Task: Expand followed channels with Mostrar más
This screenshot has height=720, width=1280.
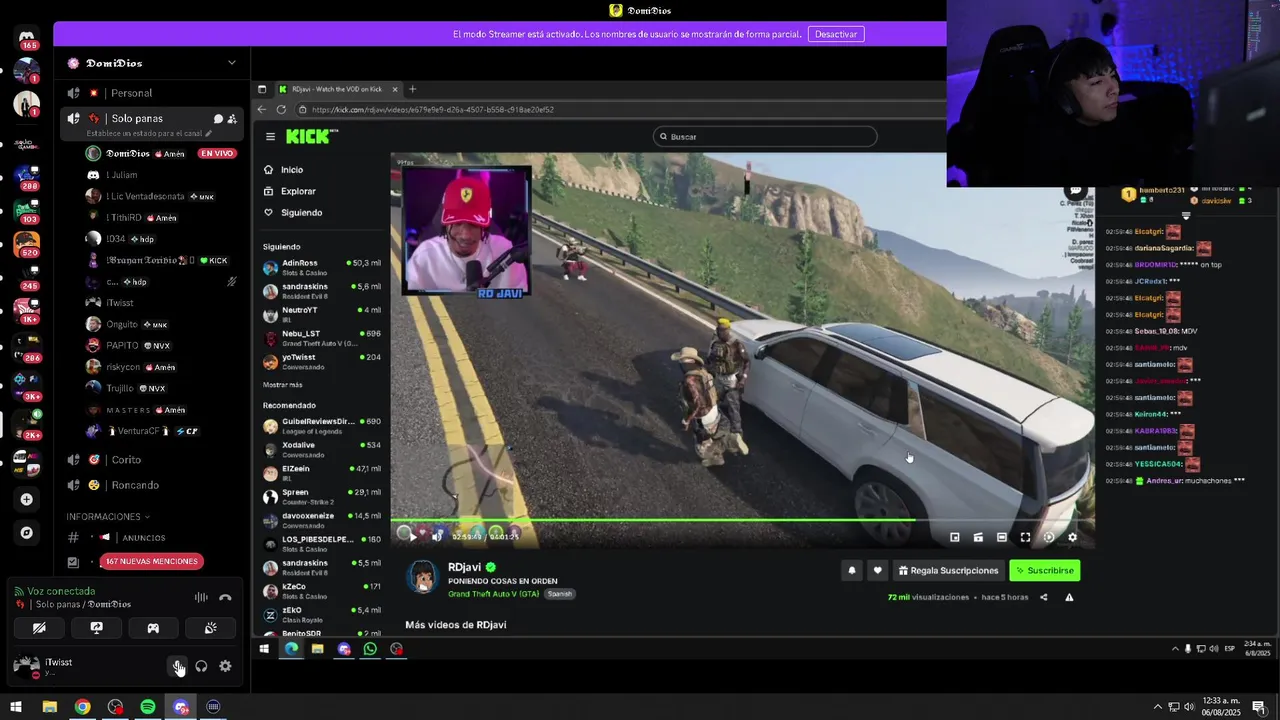Action: (282, 385)
